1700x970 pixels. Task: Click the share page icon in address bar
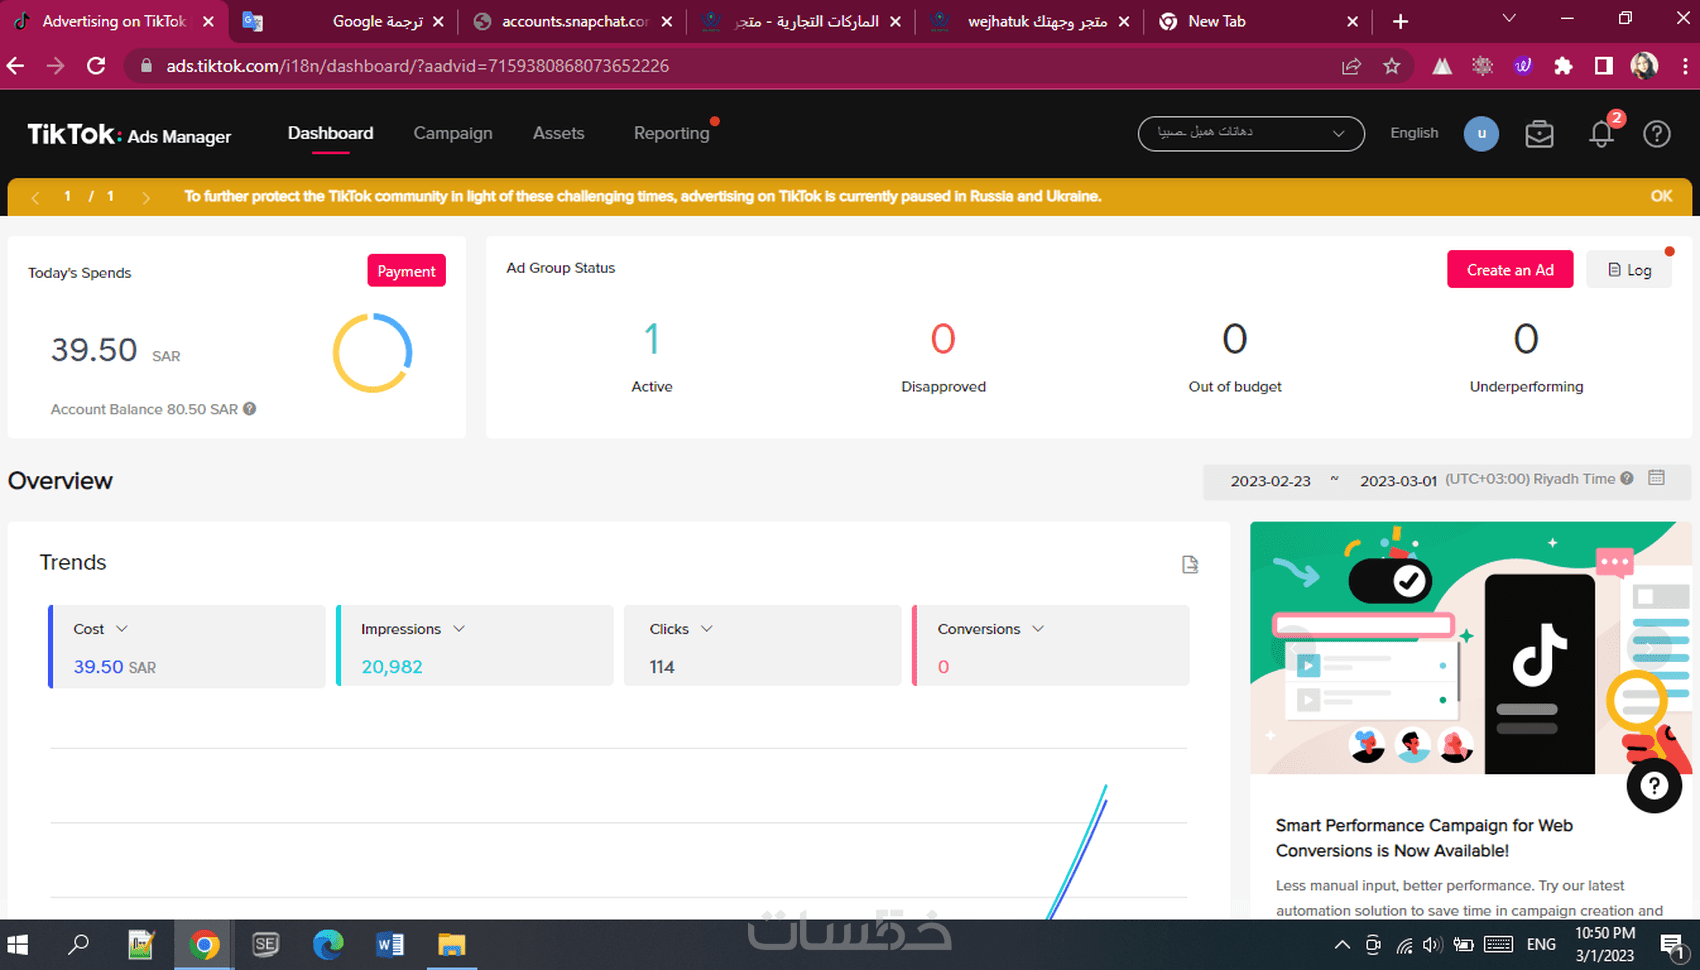pos(1351,66)
